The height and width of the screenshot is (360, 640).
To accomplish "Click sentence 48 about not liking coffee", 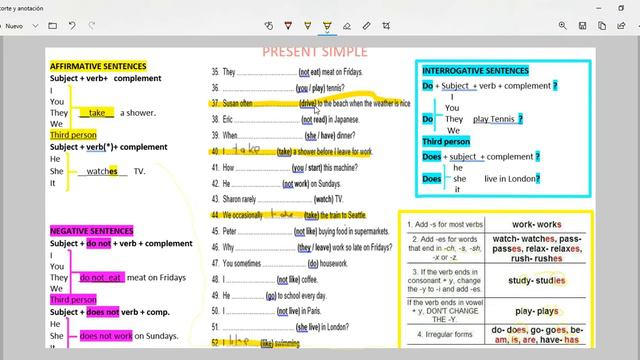I will coord(264,280).
